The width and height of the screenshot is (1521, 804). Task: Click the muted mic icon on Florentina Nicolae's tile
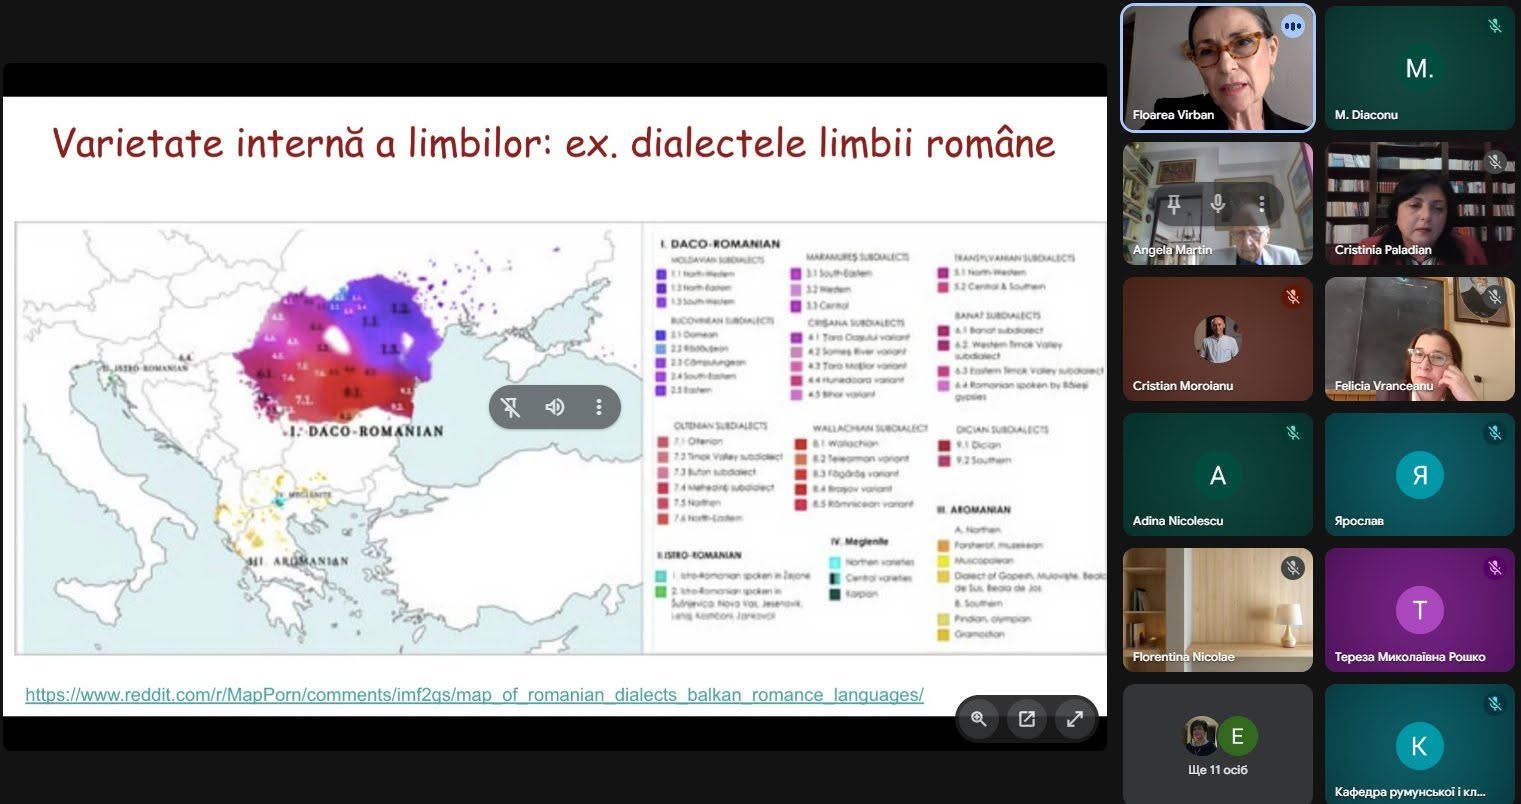(1293, 568)
